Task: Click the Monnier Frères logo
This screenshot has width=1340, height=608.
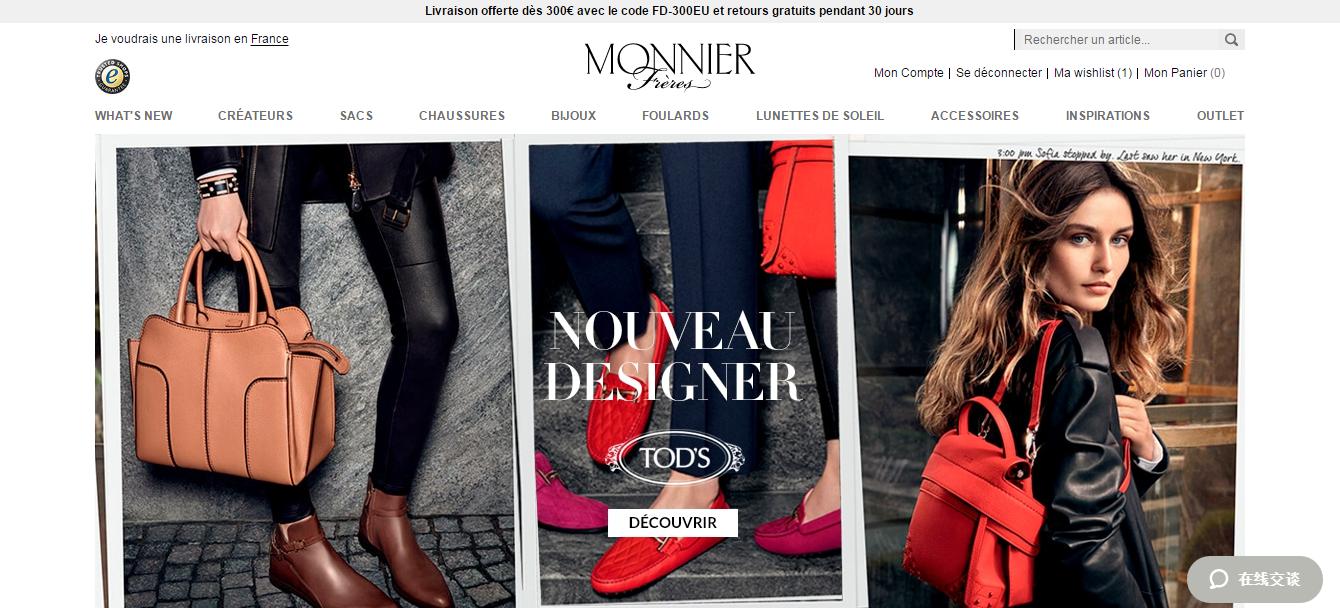Action: coord(670,66)
